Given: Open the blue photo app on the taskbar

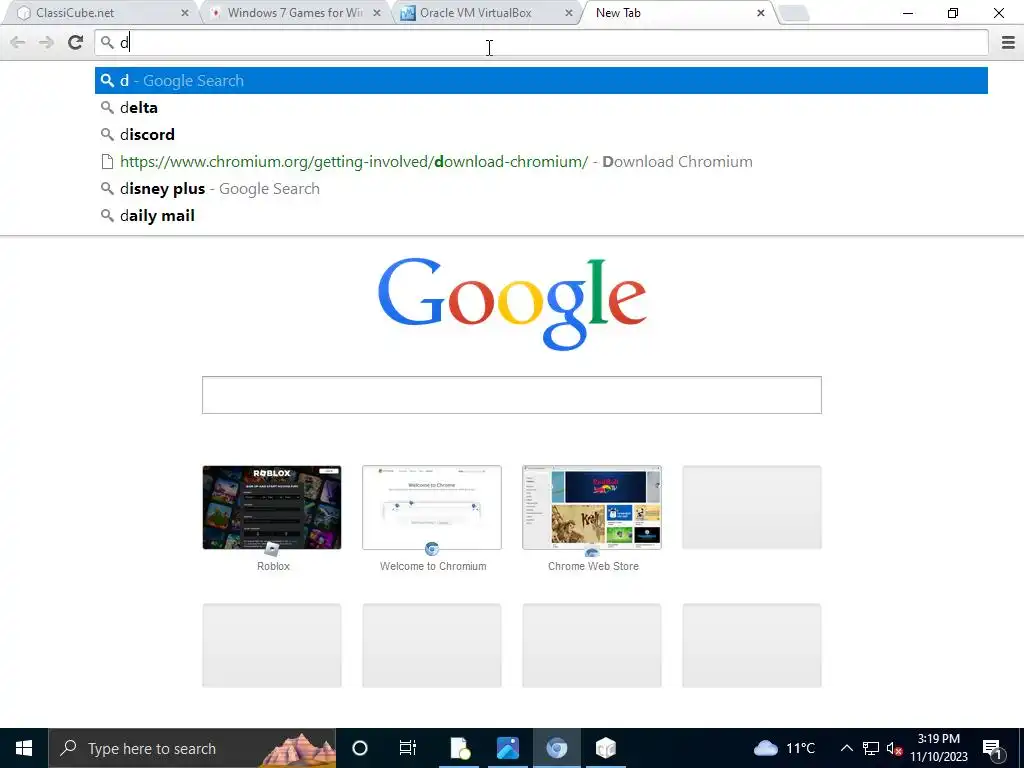Looking at the screenshot, I should [507, 748].
